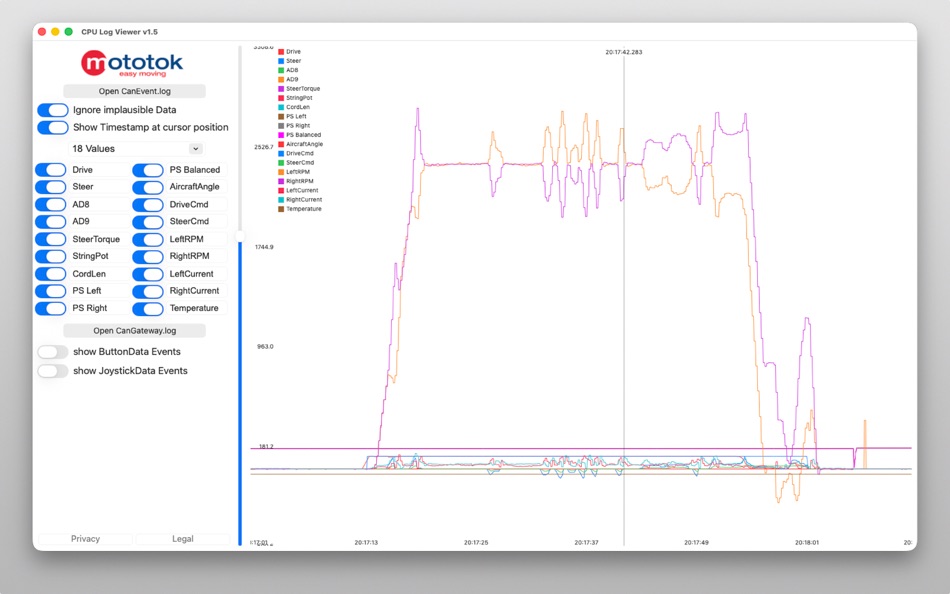
Task: Click the red Drive legend color square
Action: (283, 51)
